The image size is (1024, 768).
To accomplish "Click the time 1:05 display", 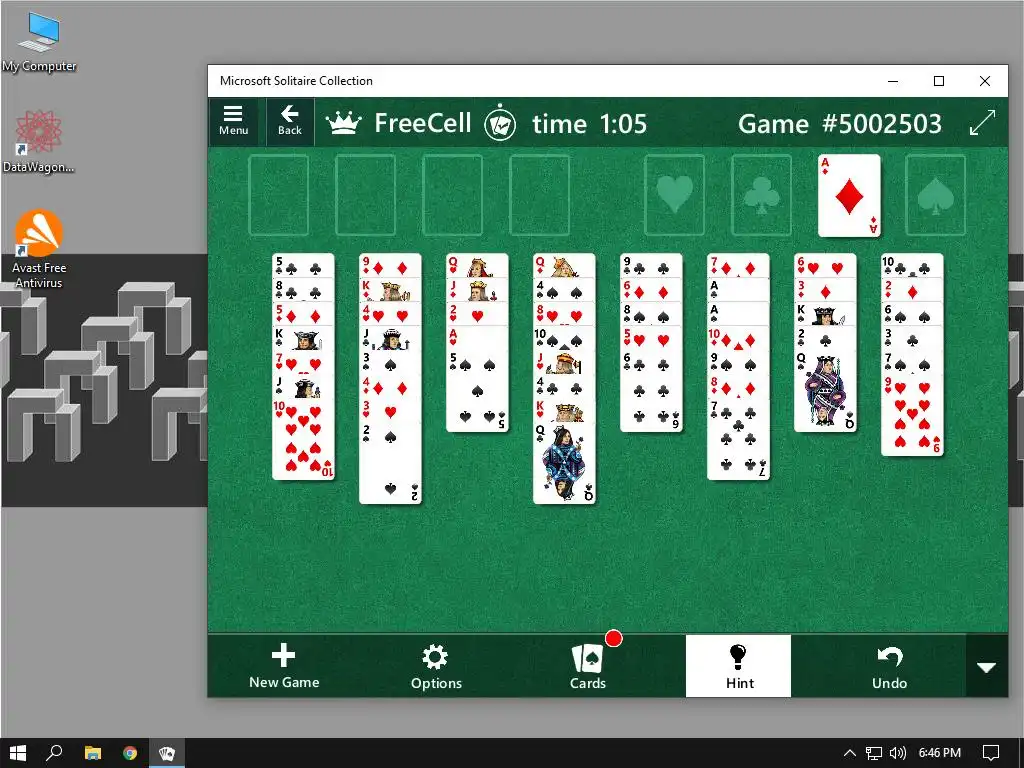I will pos(590,123).
